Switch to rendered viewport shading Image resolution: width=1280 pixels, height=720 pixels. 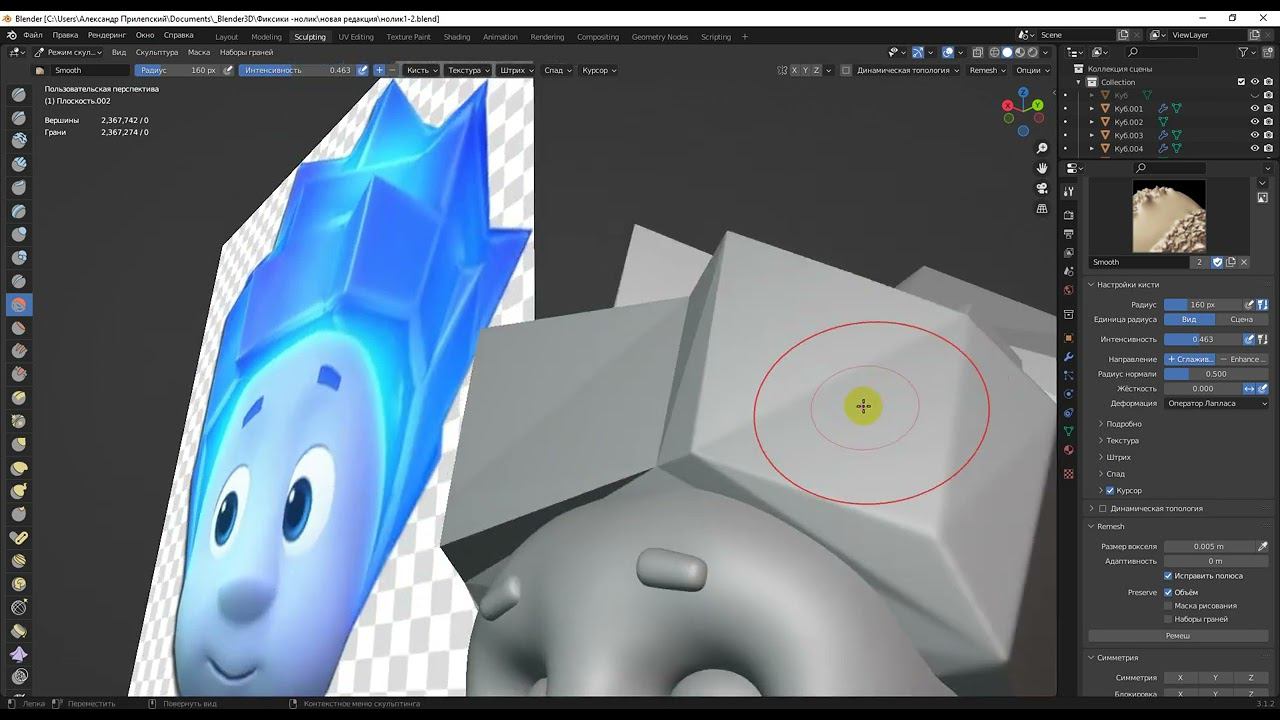click(1034, 52)
